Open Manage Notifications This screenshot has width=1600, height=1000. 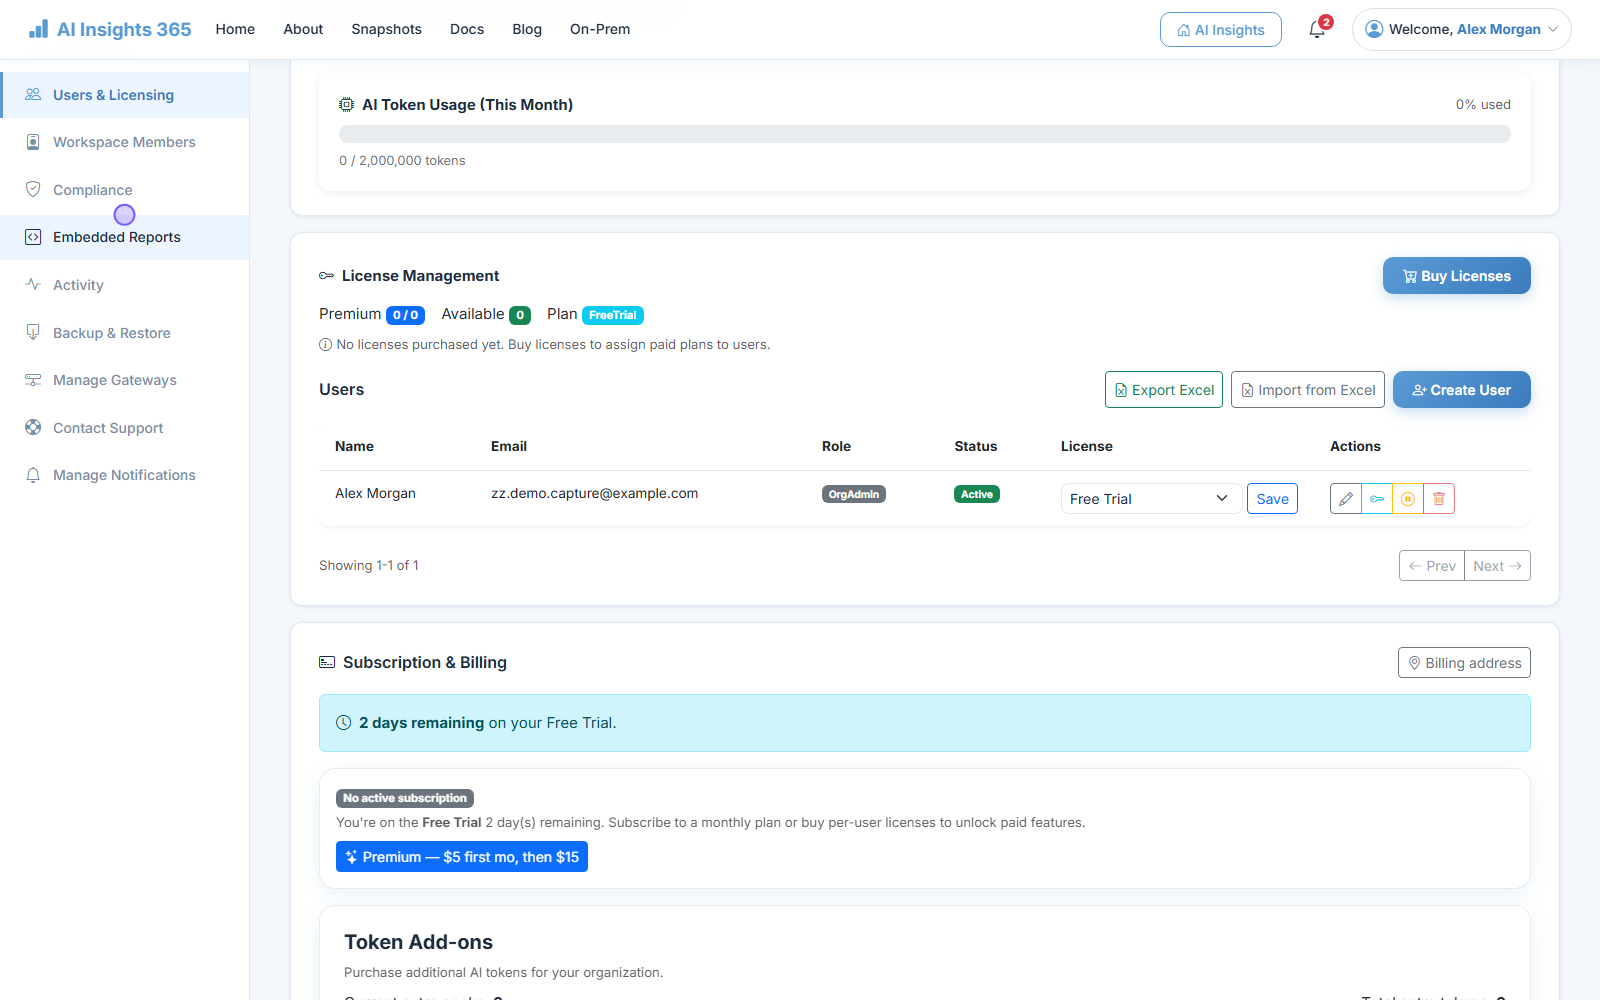tap(125, 475)
